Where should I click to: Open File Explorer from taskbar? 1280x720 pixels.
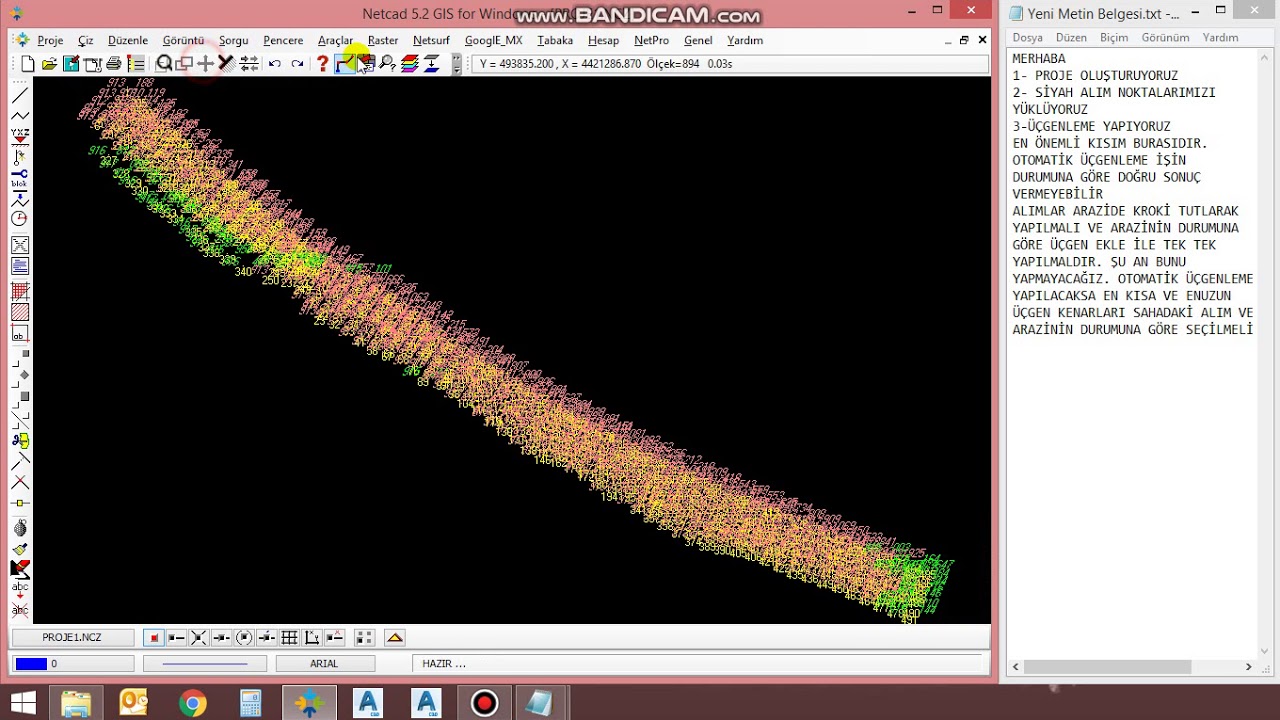76,703
